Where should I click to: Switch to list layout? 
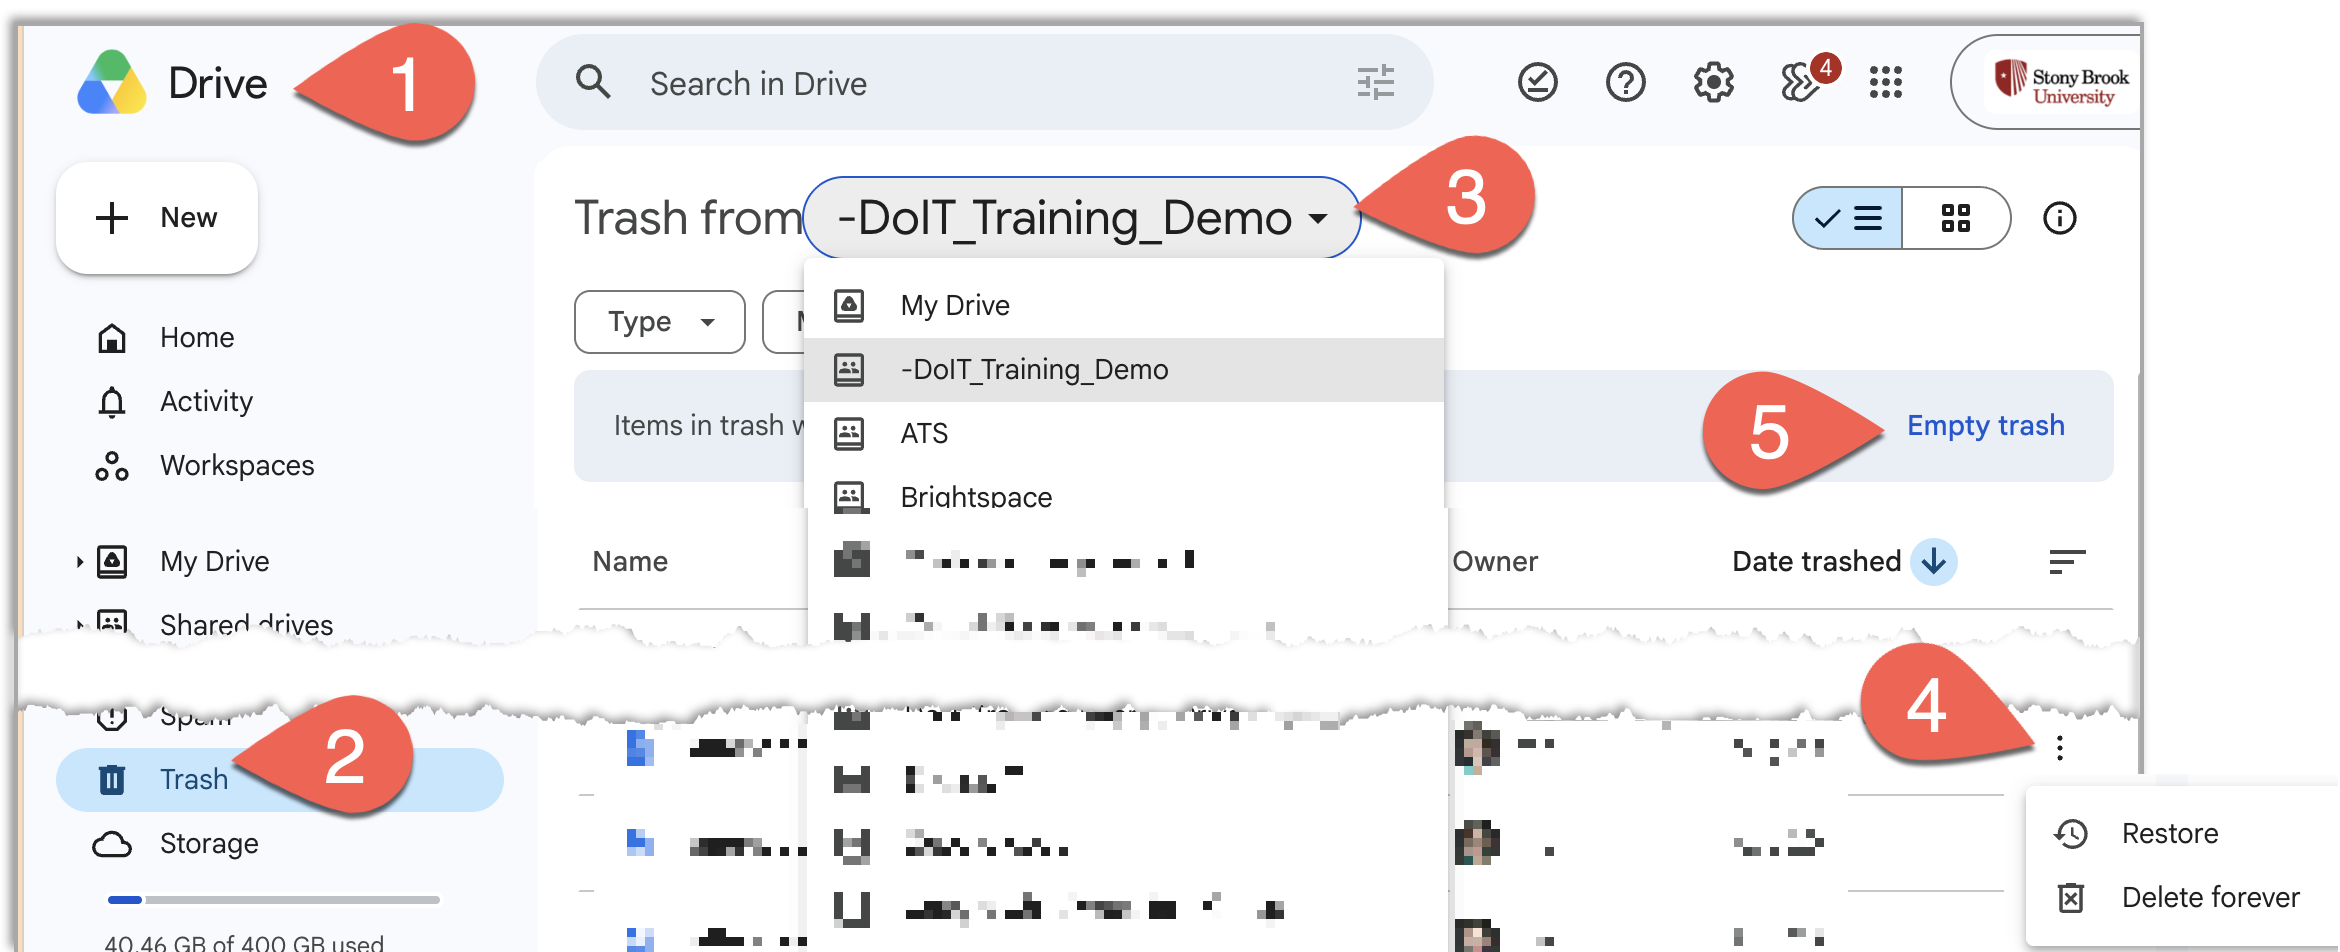[1848, 218]
